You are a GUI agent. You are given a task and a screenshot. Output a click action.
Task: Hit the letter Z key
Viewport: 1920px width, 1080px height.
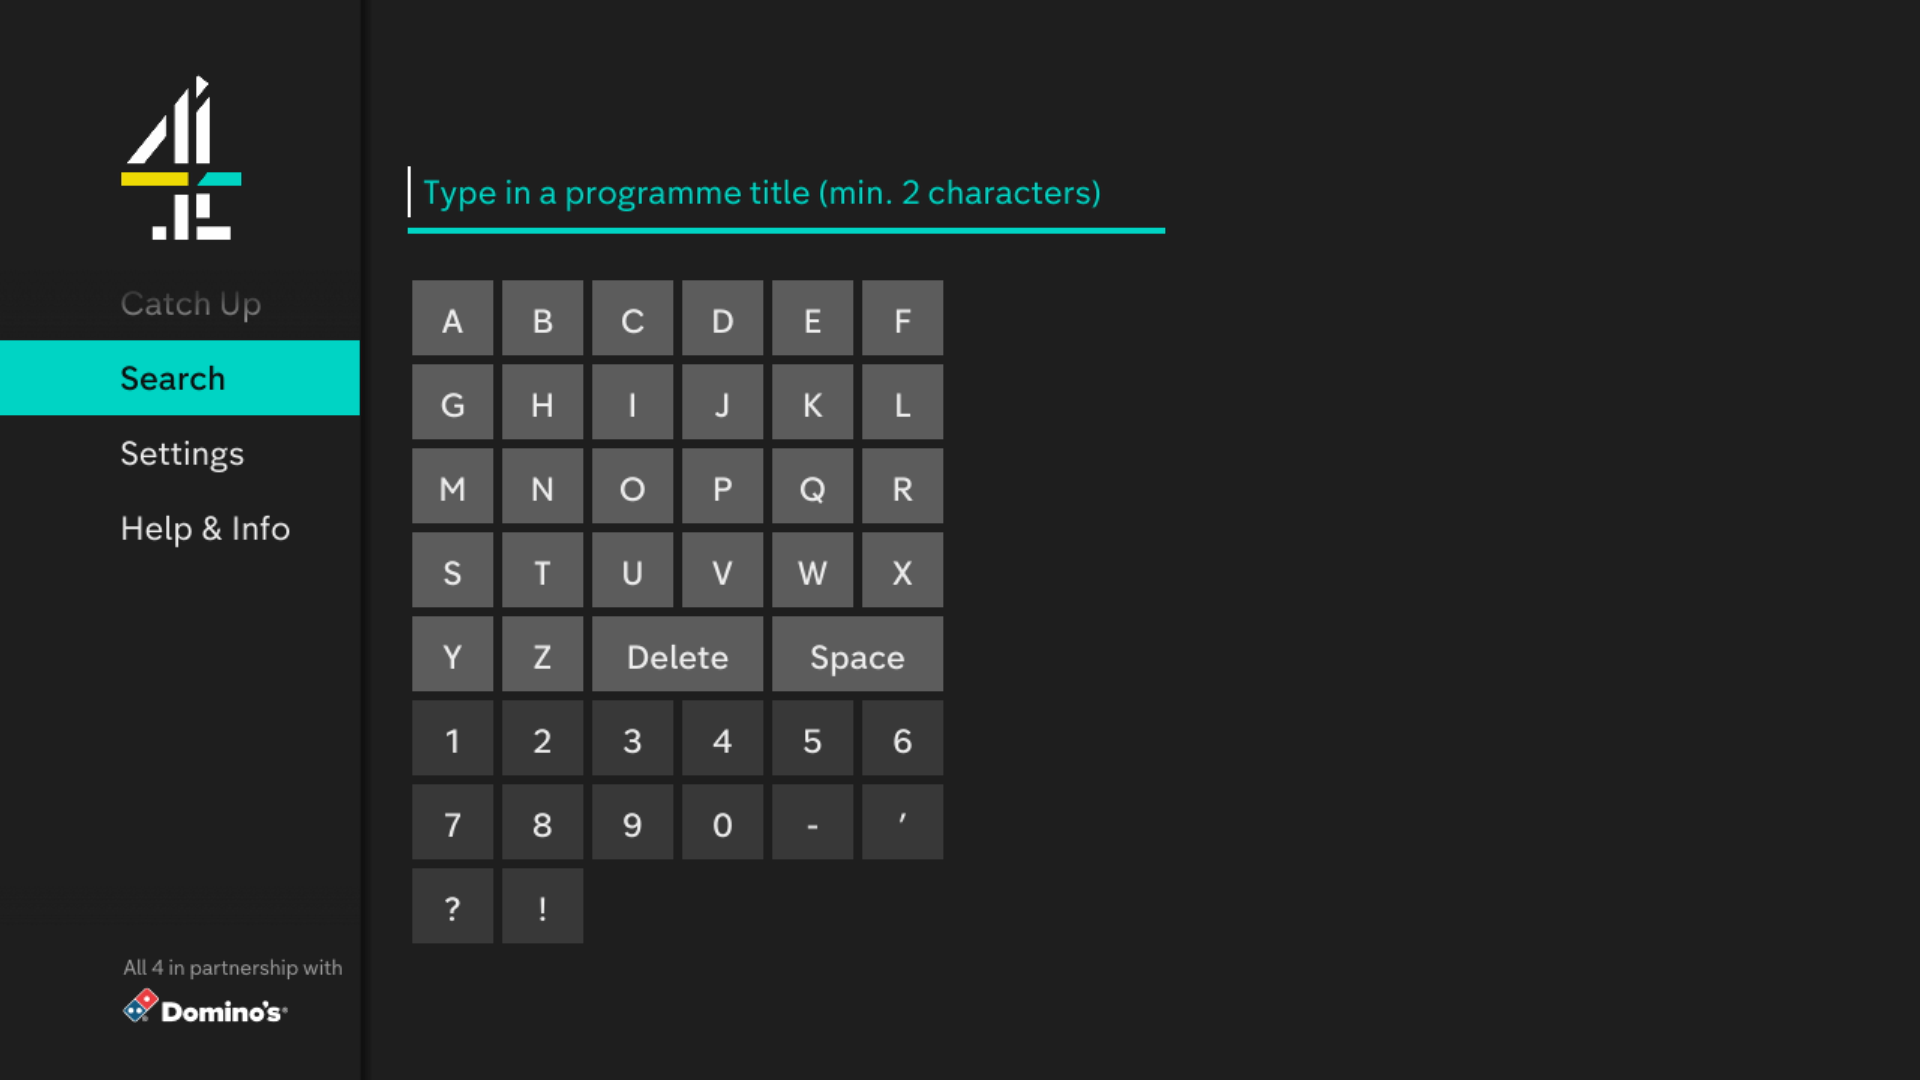(542, 656)
